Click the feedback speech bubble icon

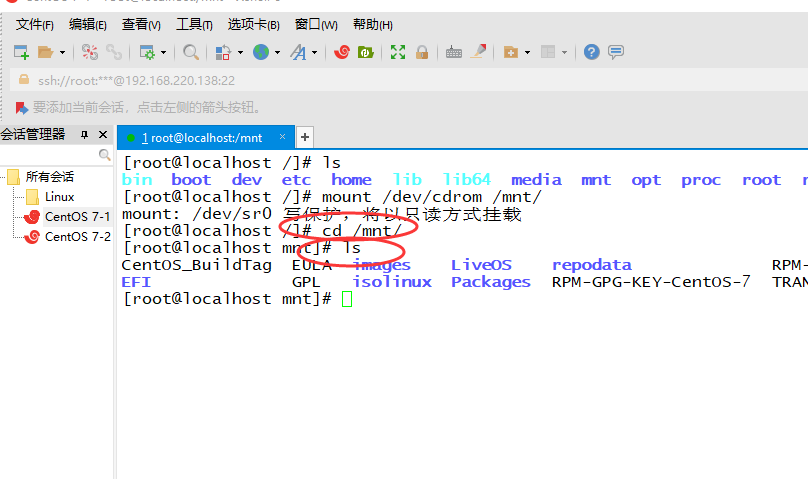coord(616,52)
